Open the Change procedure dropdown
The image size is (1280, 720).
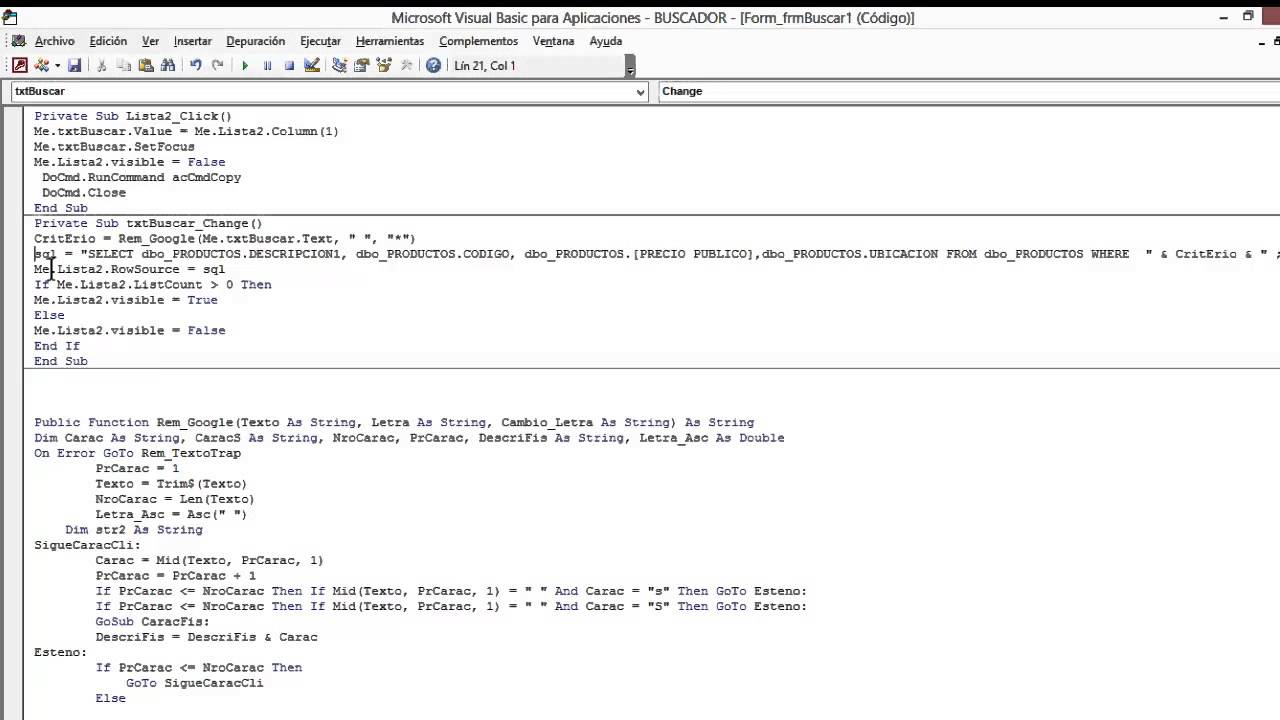pyautogui.click(x=969, y=91)
